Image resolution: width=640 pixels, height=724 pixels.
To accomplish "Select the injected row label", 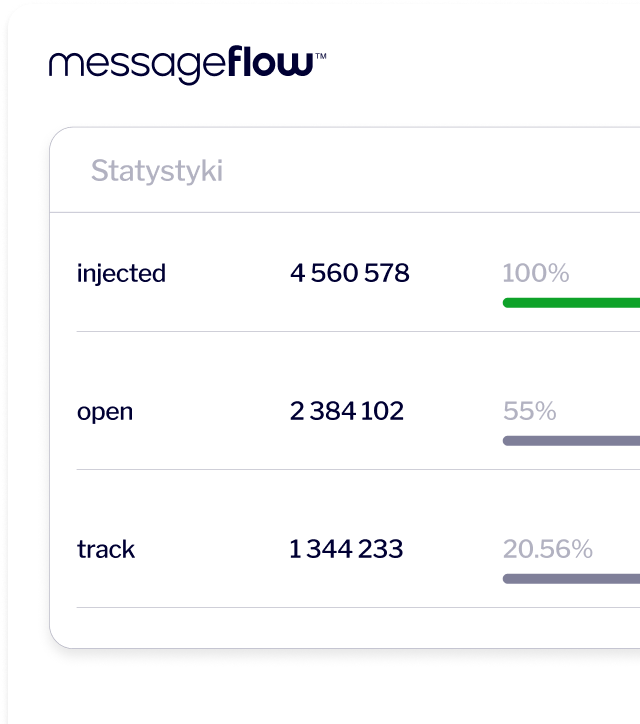I will (x=121, y=273).
